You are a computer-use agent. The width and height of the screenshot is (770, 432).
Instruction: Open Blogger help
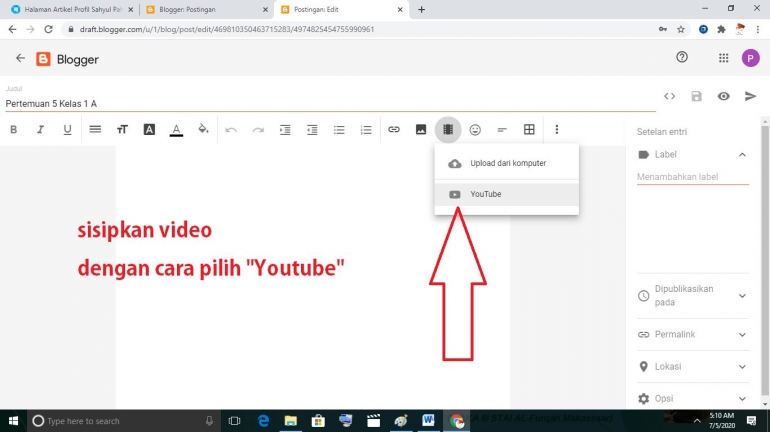click(682, 57)
